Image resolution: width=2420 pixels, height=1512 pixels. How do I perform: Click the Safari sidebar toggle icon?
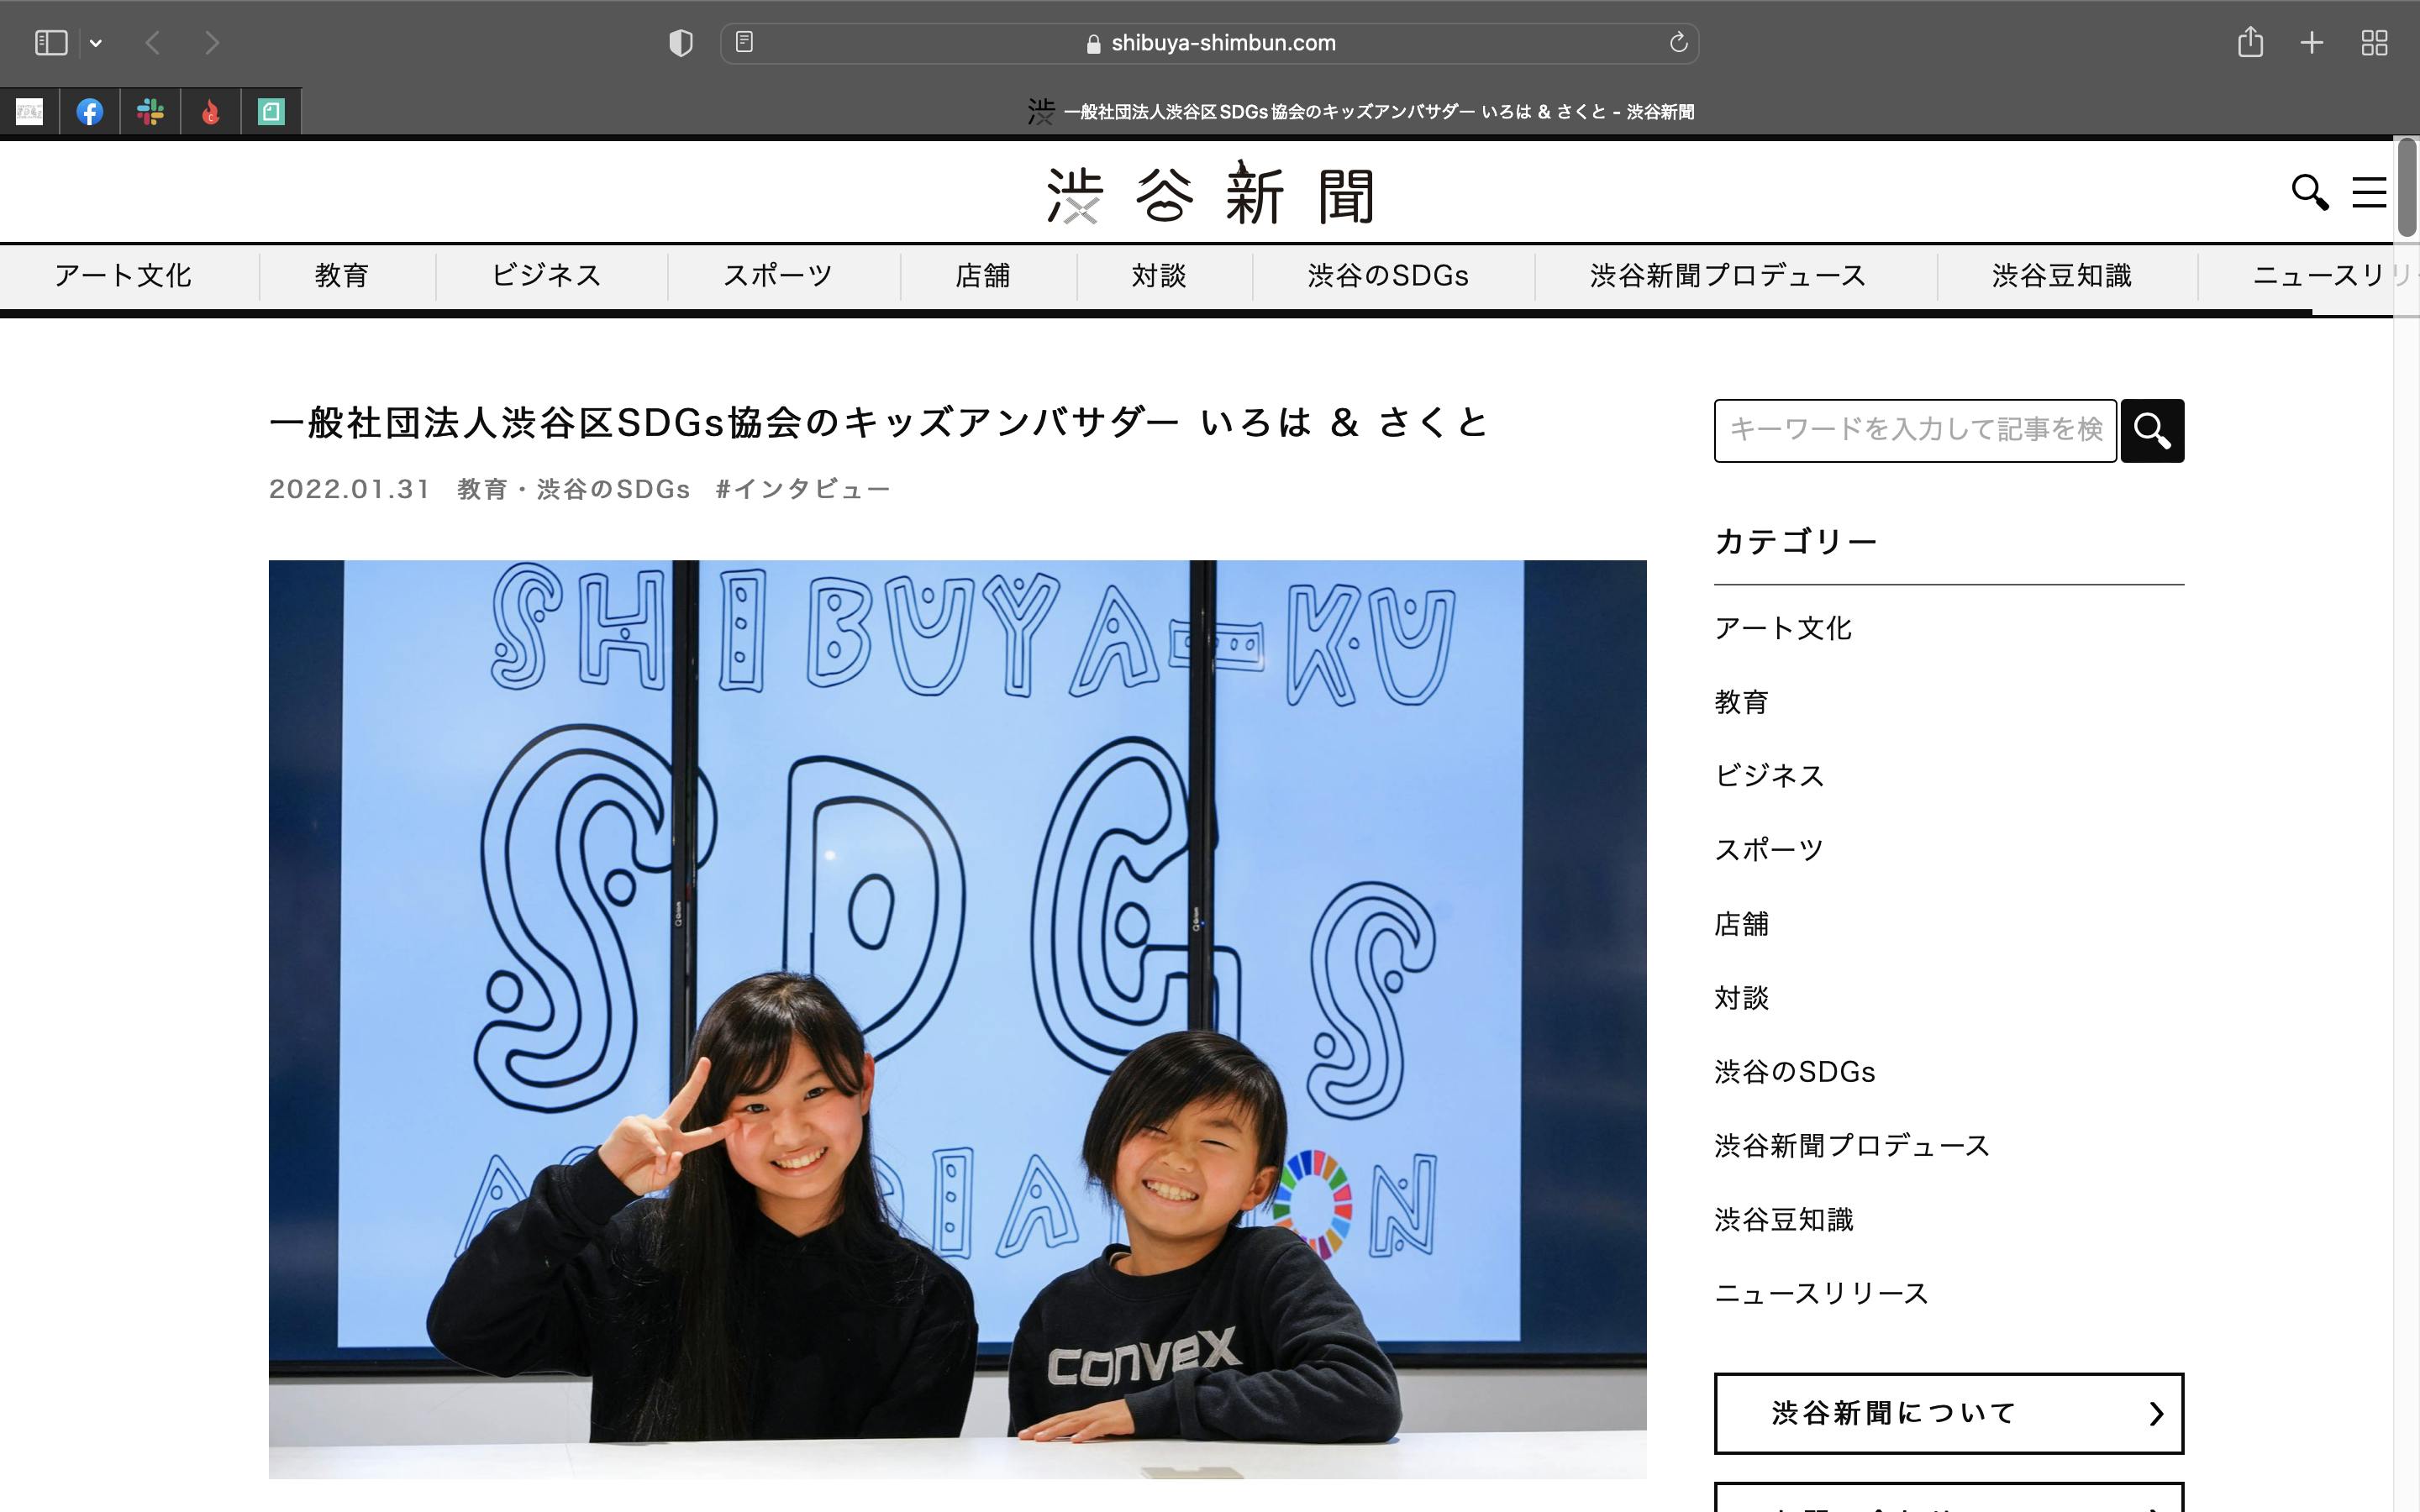50,43
